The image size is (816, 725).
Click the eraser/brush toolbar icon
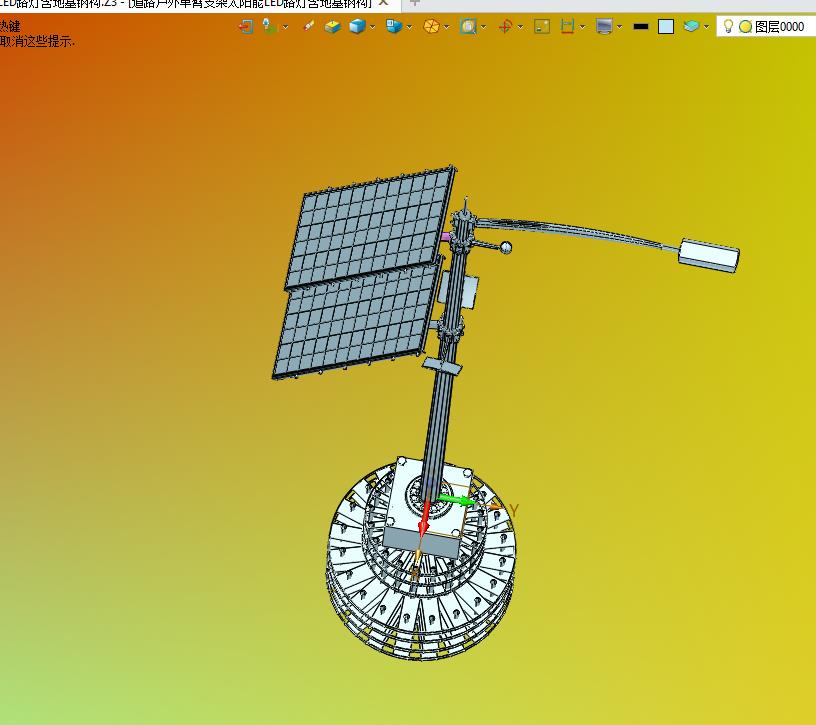[309, 26]
